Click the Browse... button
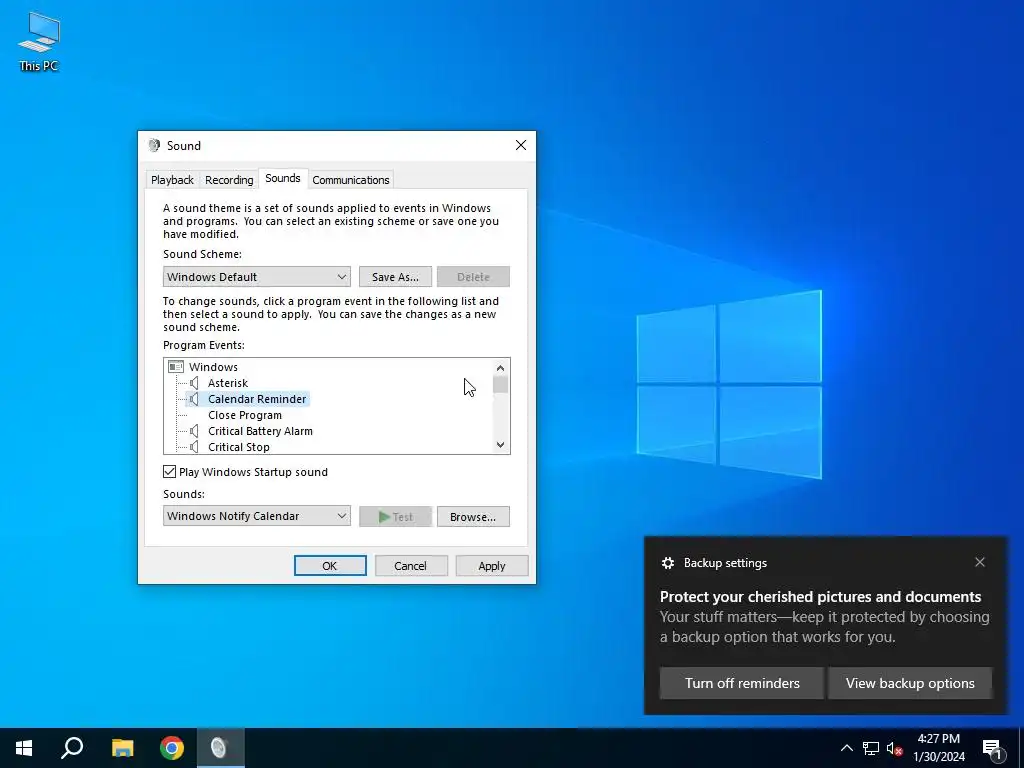Screen dimensions: 1024x768 click(x=473, y=517)
